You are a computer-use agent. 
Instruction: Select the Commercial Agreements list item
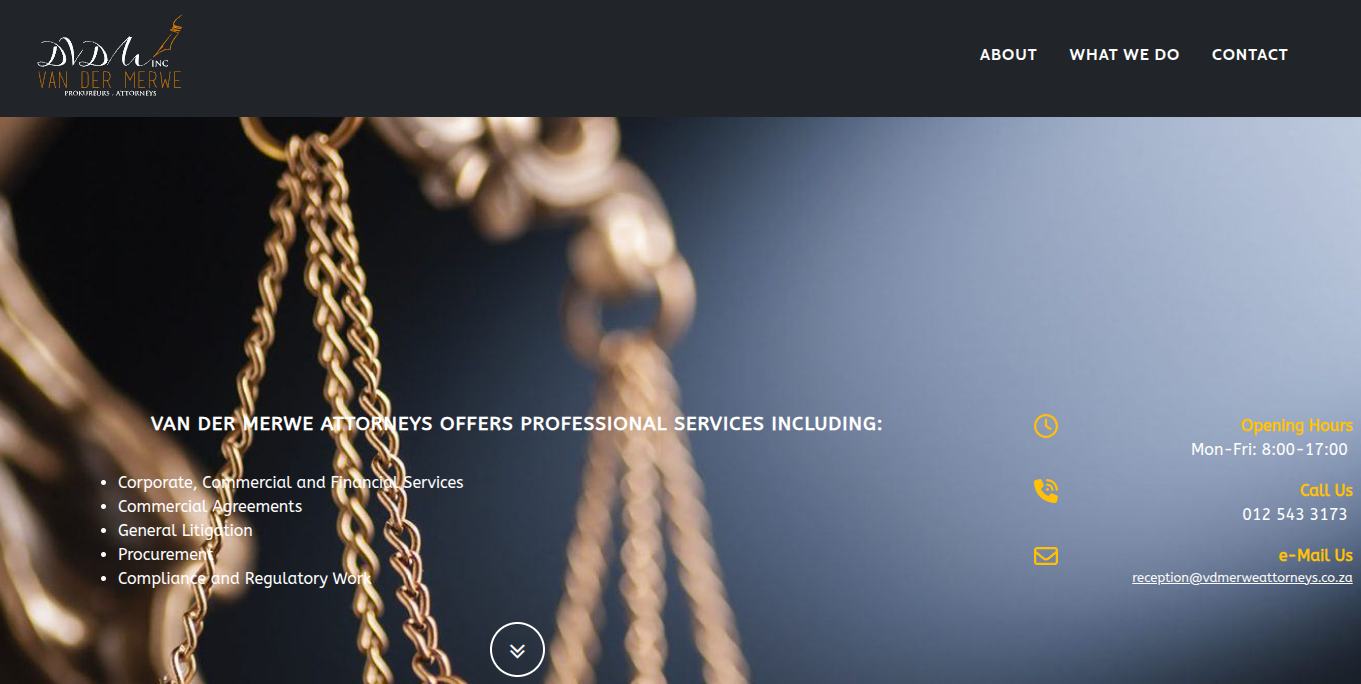point(210,506)
